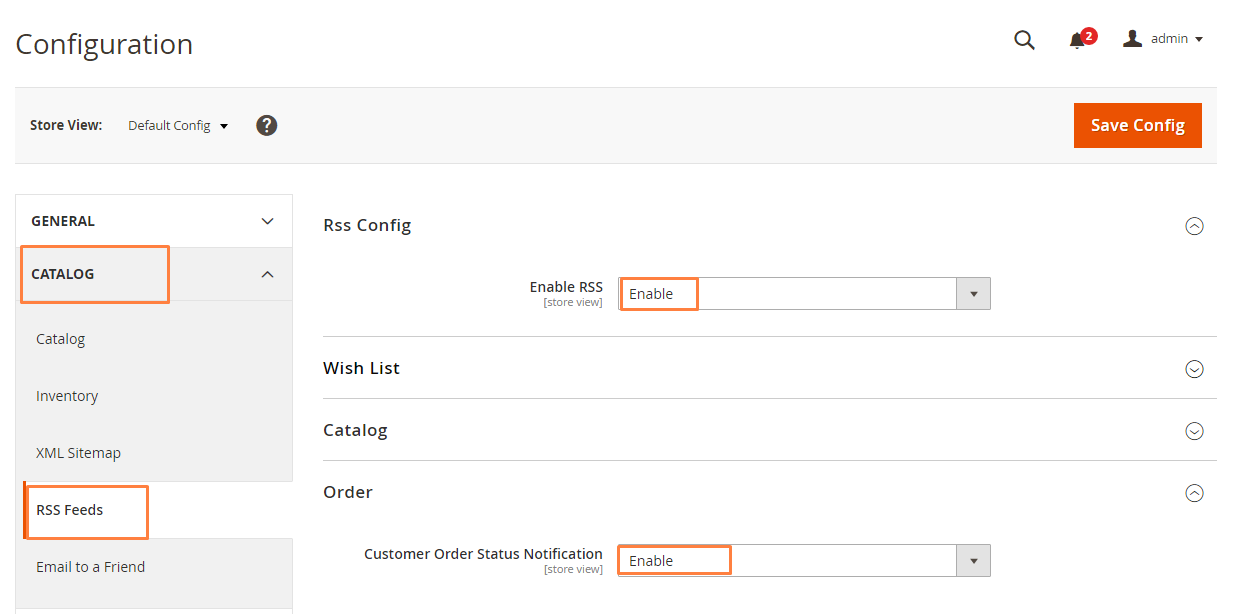Expand the Wish List section
The width and height of the screenshot is (1240, 614).
[1194, 369]
